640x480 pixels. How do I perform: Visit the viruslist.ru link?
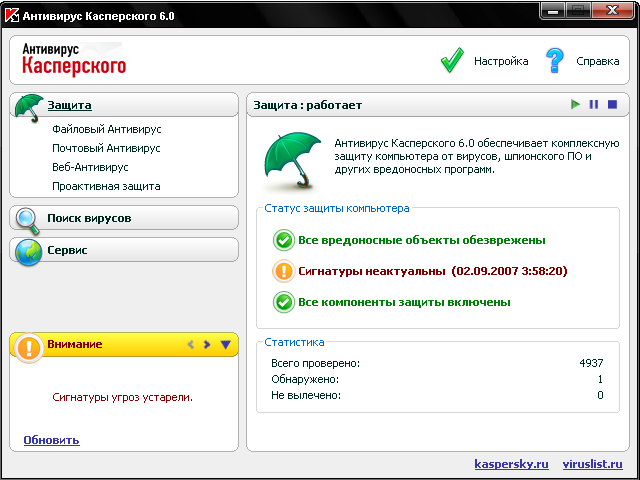coord(593,464)
